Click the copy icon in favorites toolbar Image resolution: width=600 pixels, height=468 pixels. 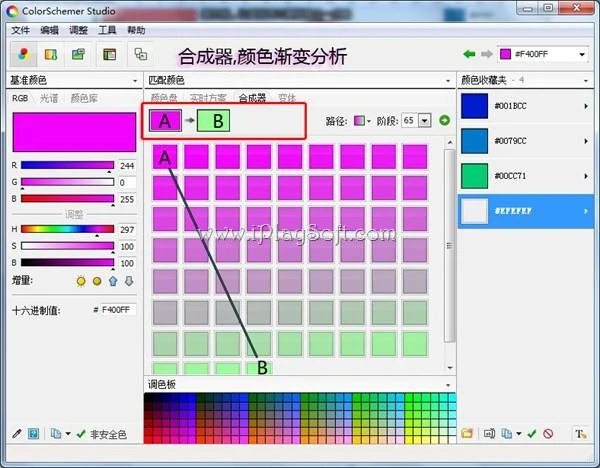pyautogui.click(x=507, y=434)
